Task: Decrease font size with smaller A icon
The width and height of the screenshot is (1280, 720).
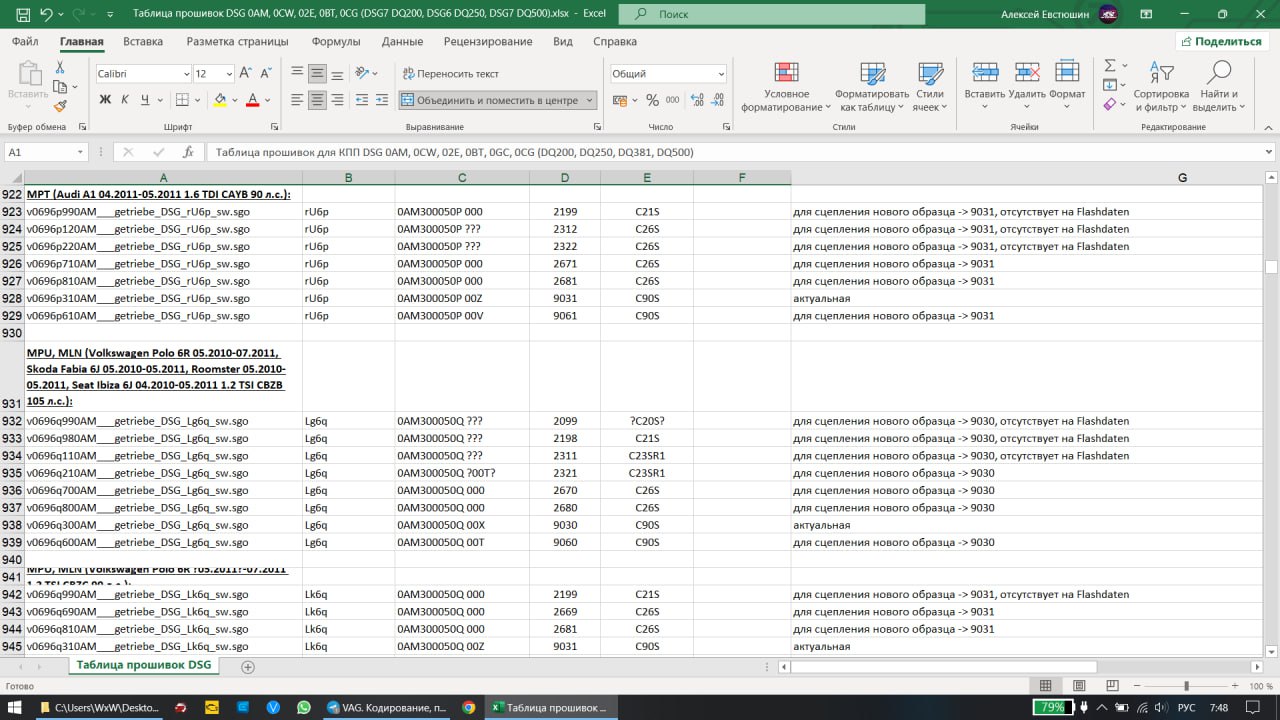Action: pos(267,74)
